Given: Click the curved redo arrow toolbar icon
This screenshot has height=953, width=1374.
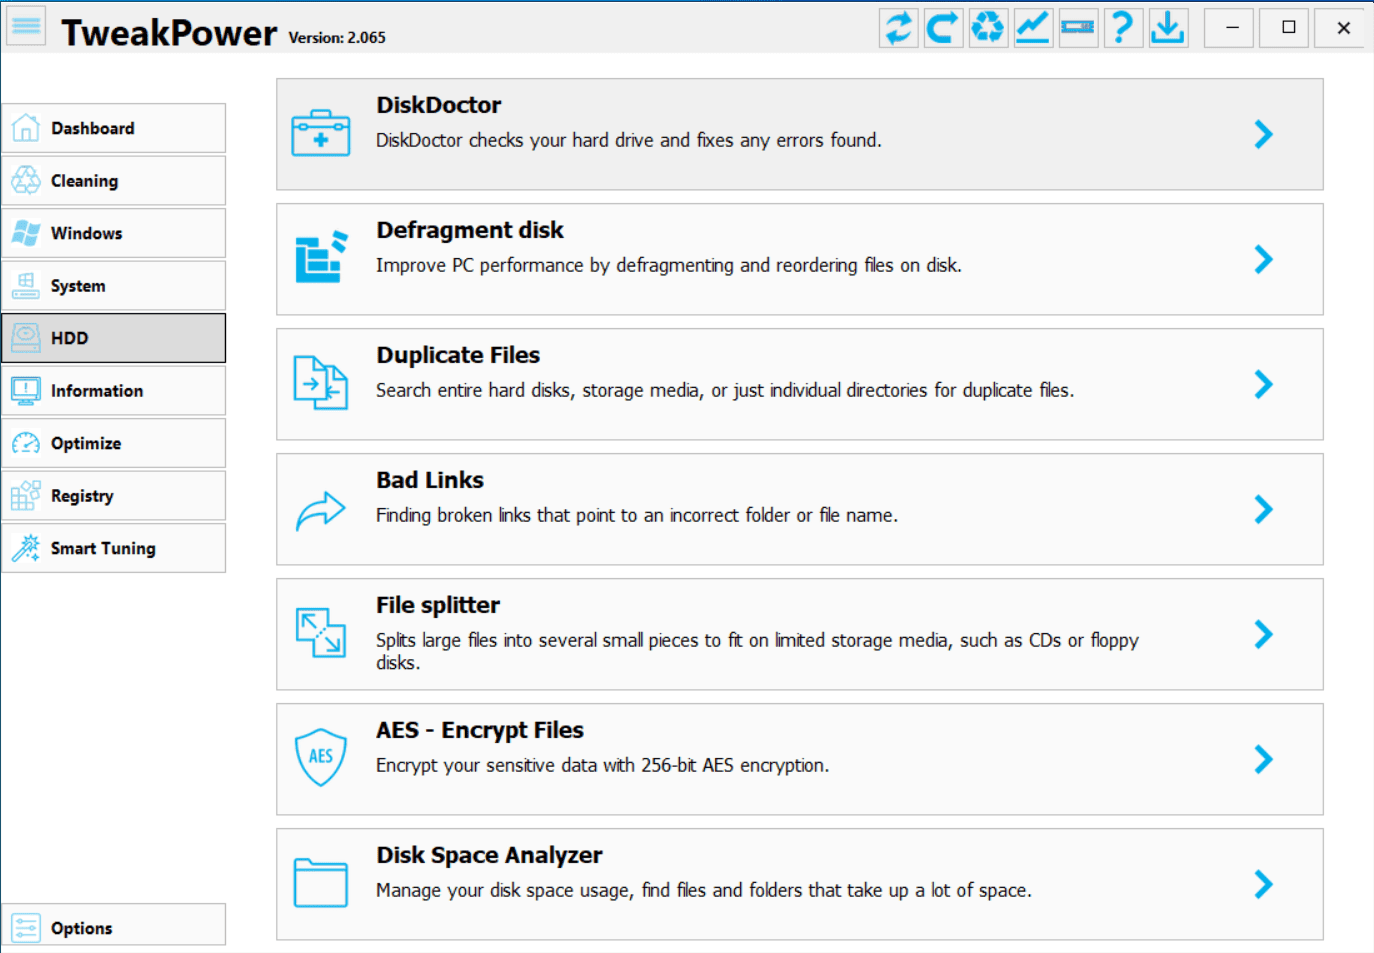Looking at the screenshot, I should [943, 27].
